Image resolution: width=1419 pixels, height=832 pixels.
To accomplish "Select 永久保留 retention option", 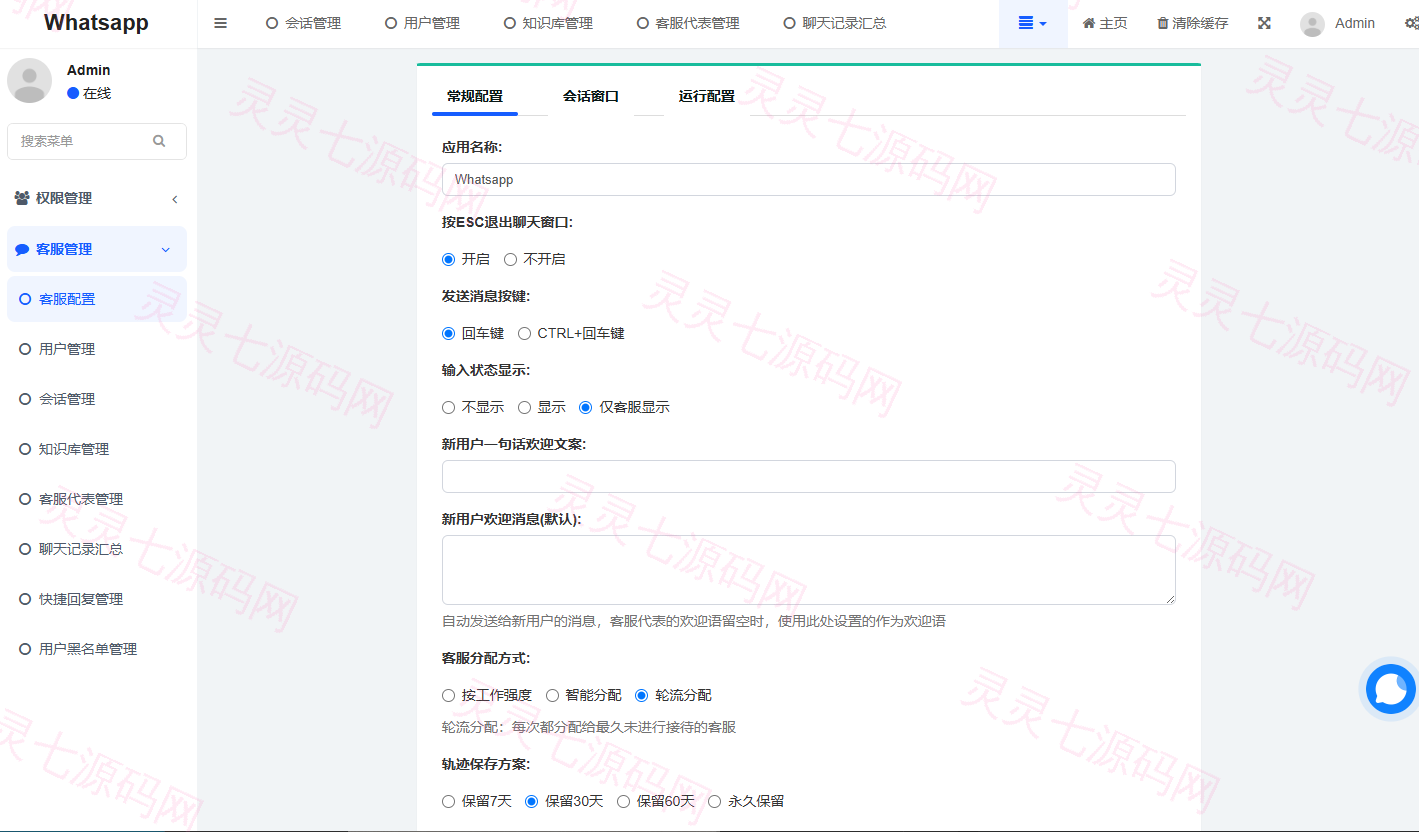I will [714, 801].
